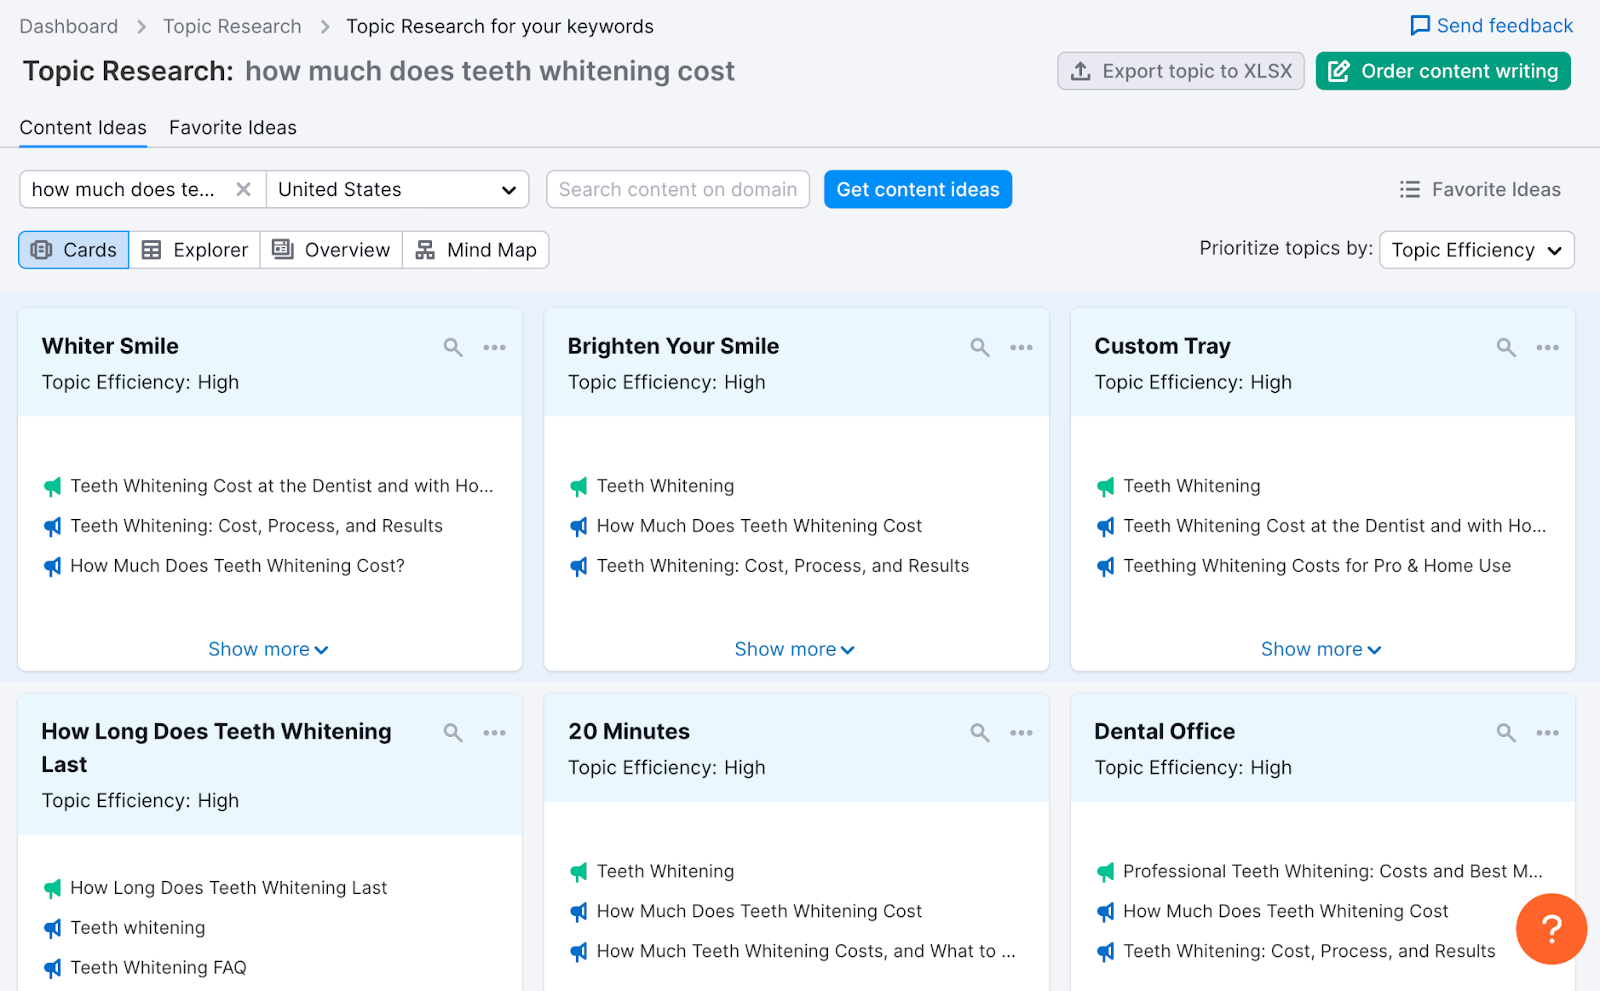Focus the Search content on domain field
Image resolution: width=1600 pixels, height=991 pixels.
tap(678, 189)
